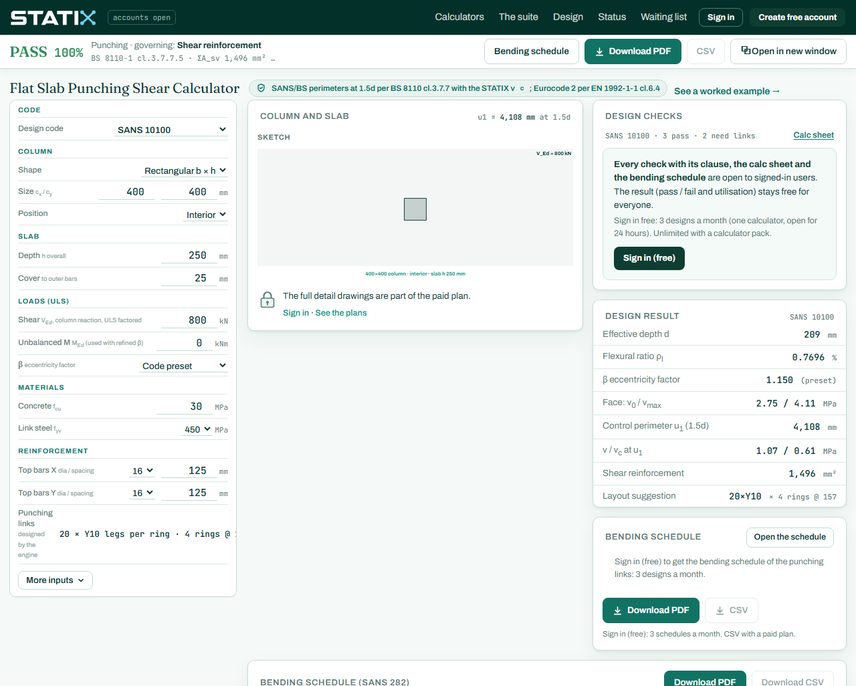Click the Top bars X spacing field

pos(189,470)
